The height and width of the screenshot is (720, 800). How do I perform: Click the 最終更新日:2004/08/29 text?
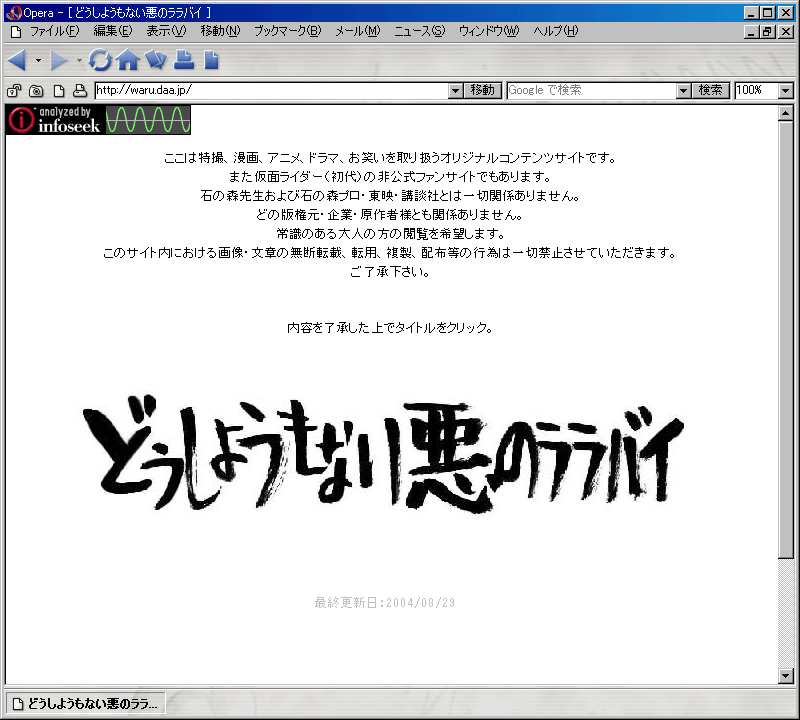click(x=384, y=603)
